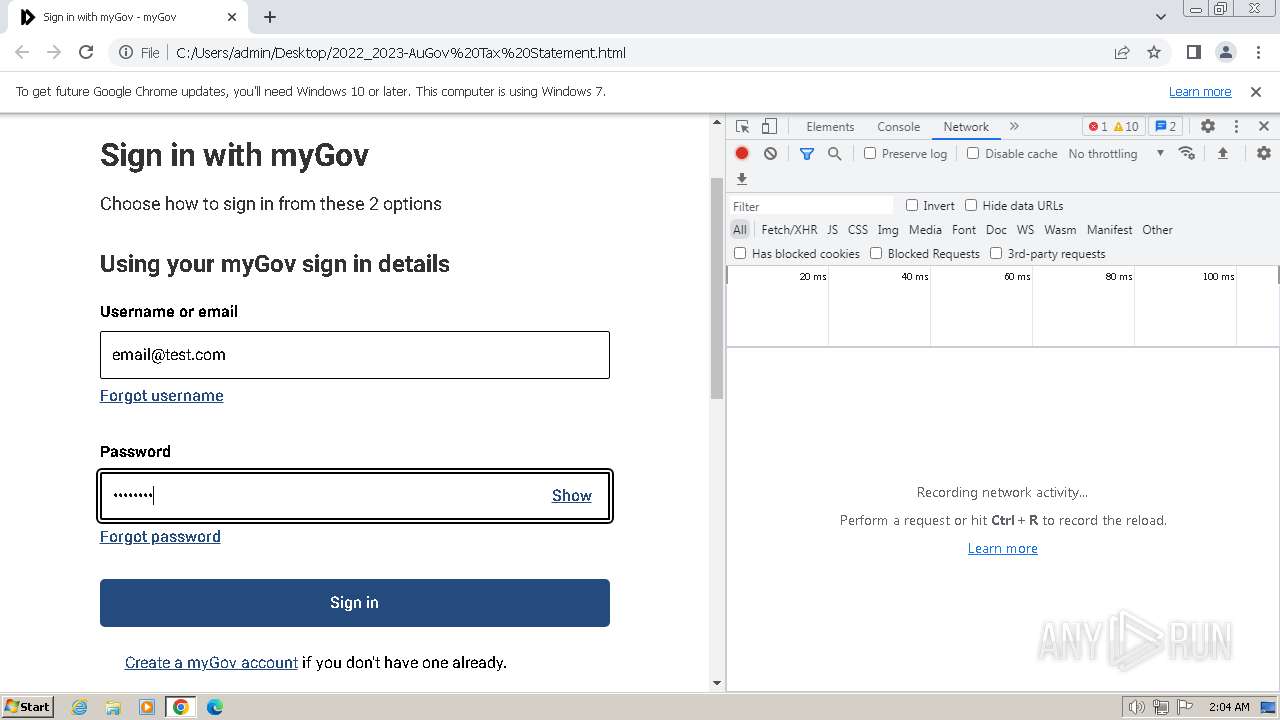Open Learn more in the update bar
Screen dimensions: 1280x720
coord(1200,91)
